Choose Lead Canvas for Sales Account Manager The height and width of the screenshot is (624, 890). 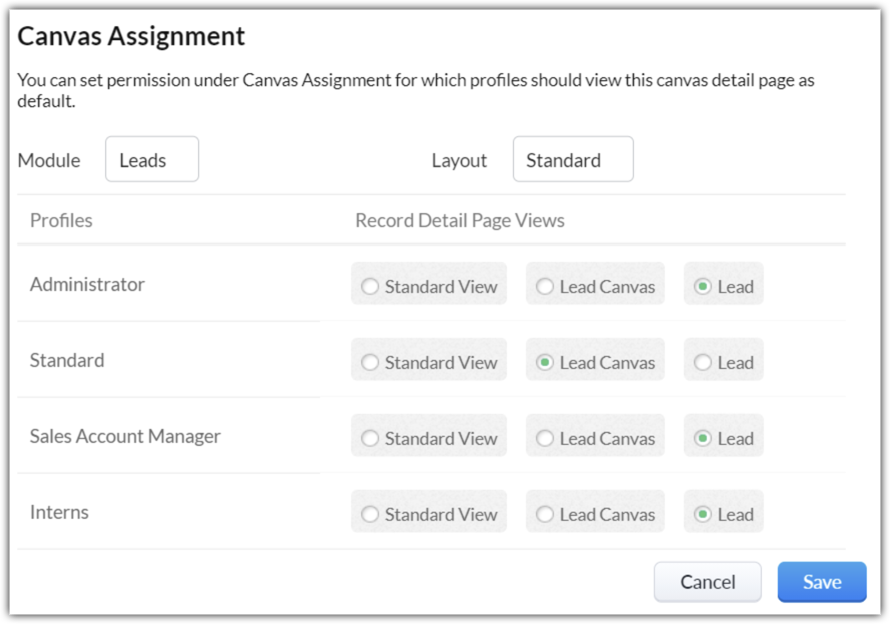point(545,439)
